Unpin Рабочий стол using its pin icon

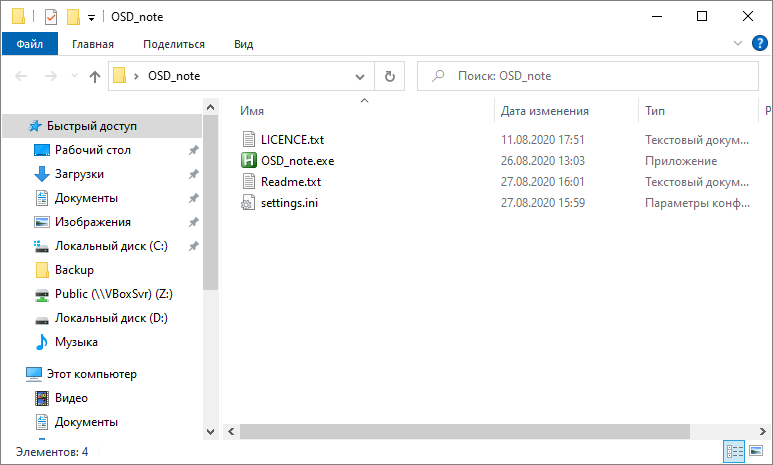[194, 150]
